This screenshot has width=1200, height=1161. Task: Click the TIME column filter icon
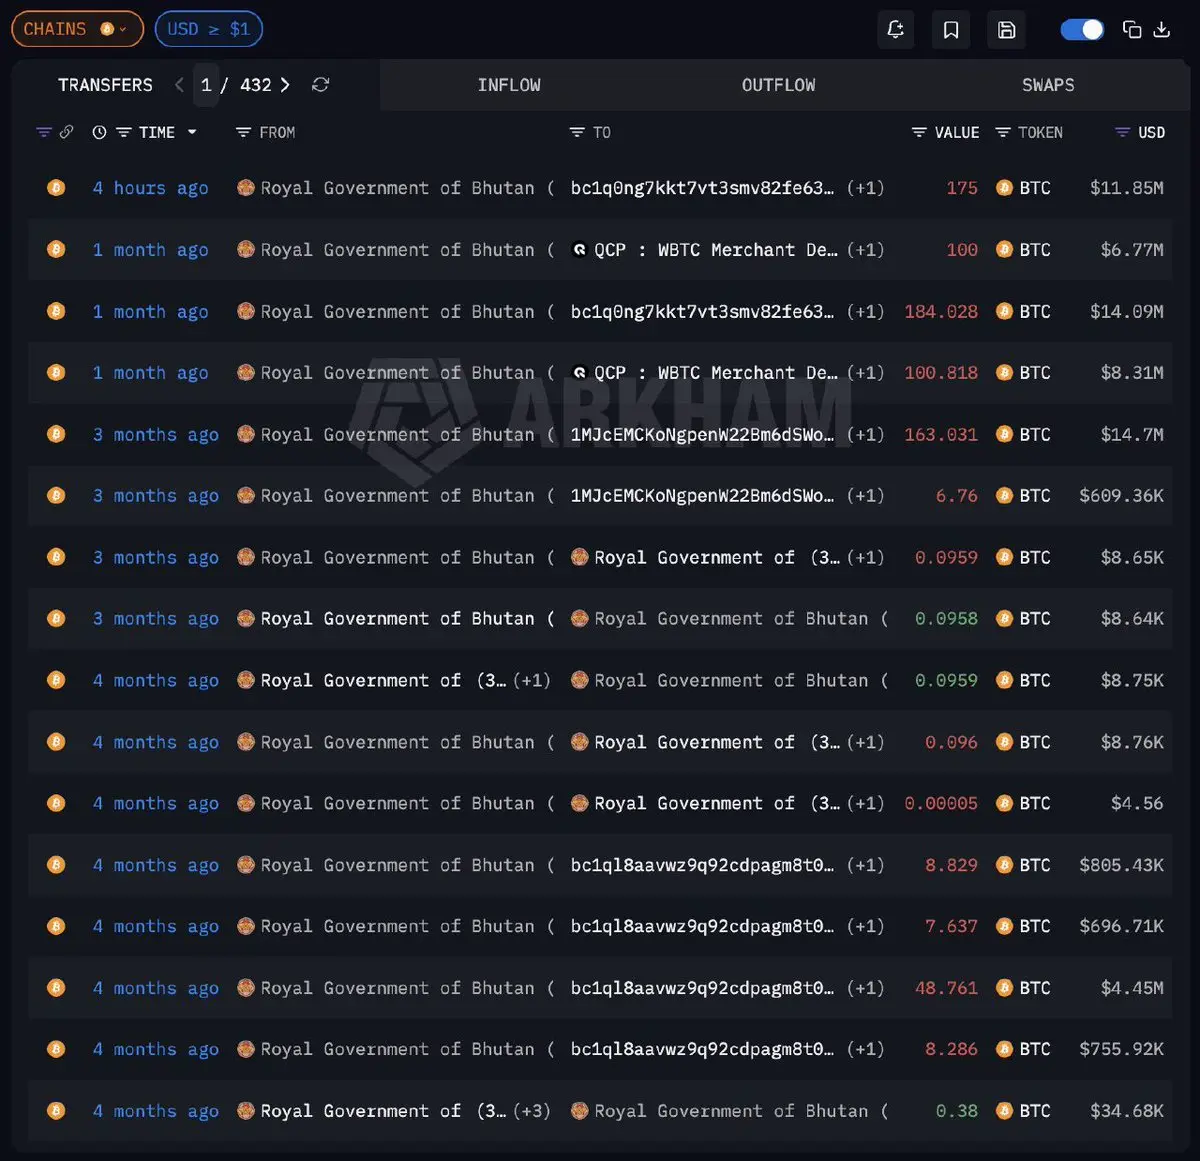click(x=123, y=132)
